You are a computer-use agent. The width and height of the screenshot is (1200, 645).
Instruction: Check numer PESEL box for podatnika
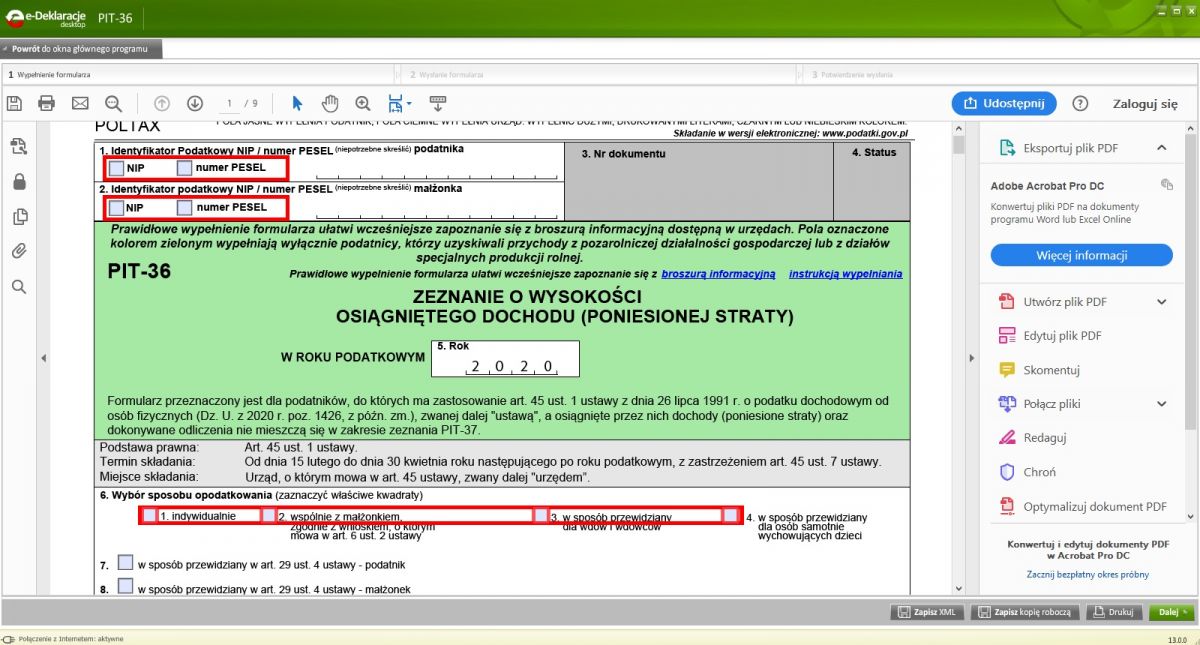point(184,168)
